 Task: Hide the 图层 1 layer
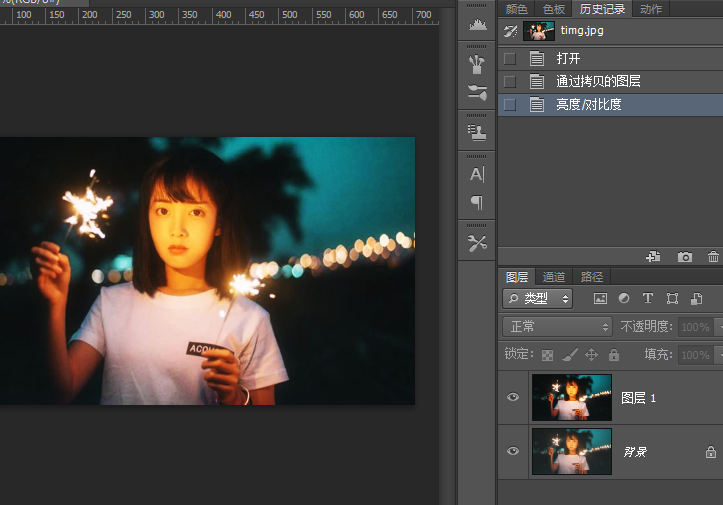coord(513,397)
